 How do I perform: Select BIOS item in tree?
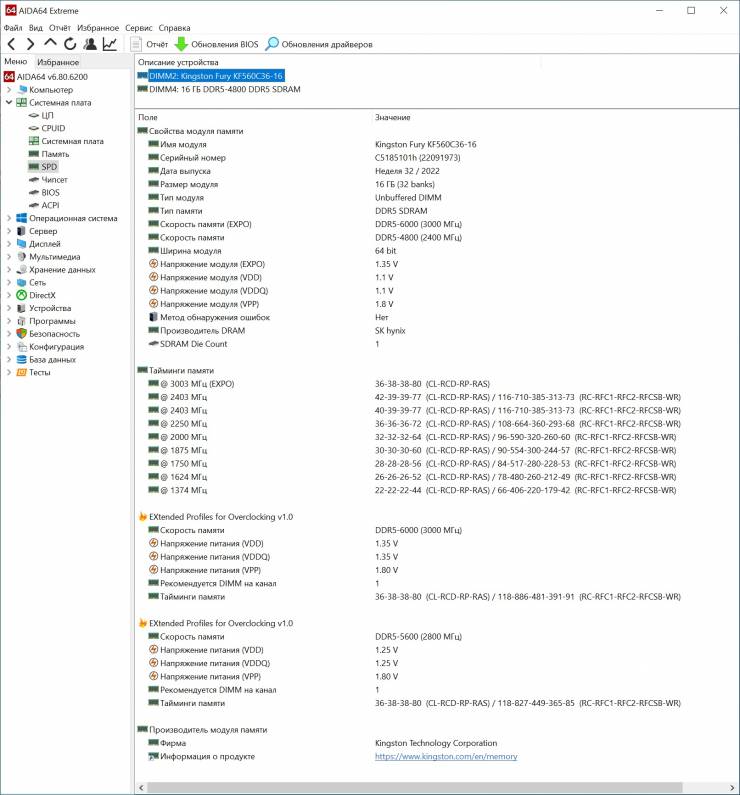tap(51, 193)
